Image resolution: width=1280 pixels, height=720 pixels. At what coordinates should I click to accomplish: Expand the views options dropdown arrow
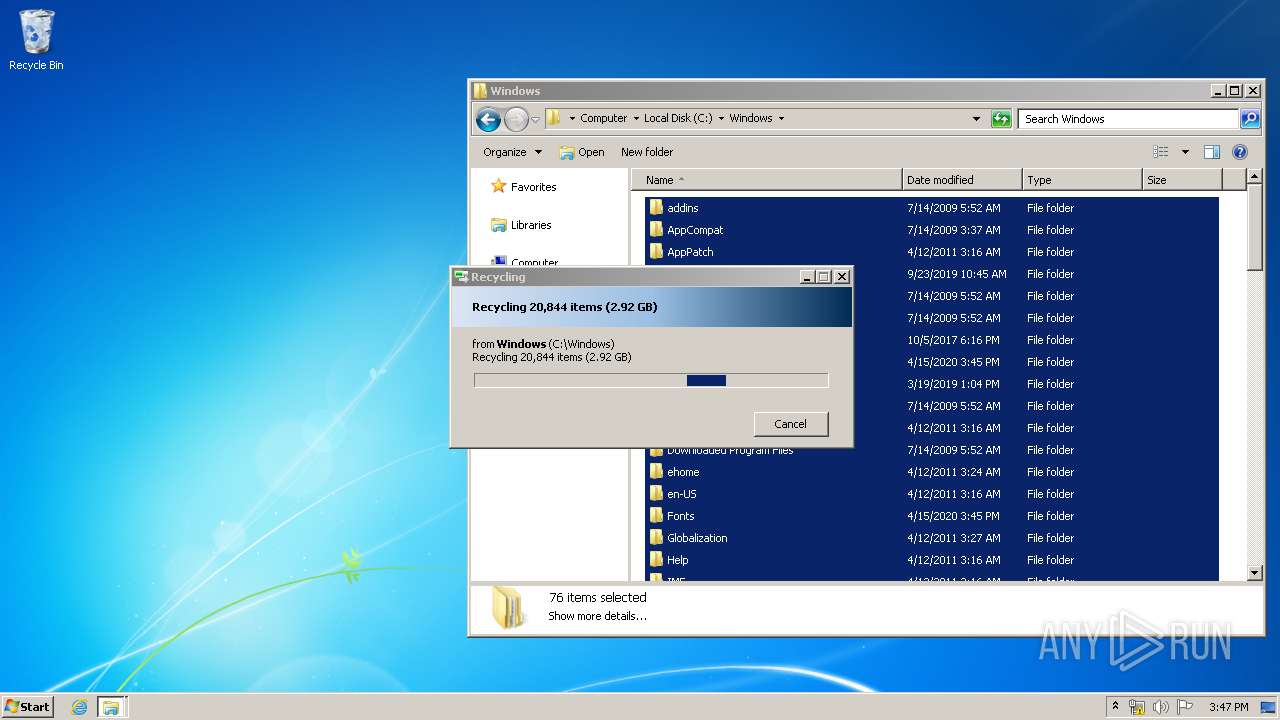click(x=1185, y=152)
